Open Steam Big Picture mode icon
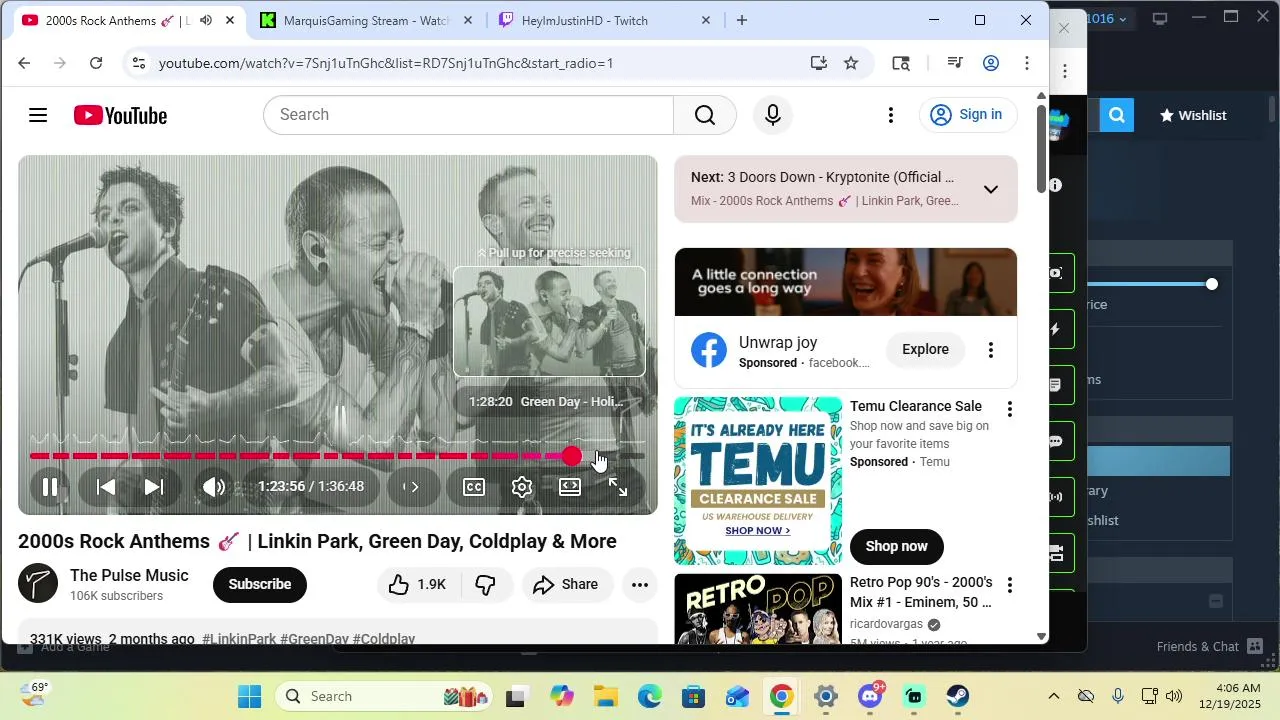Viewport: 1280px width, 720px height. [x=1160, y=18]
